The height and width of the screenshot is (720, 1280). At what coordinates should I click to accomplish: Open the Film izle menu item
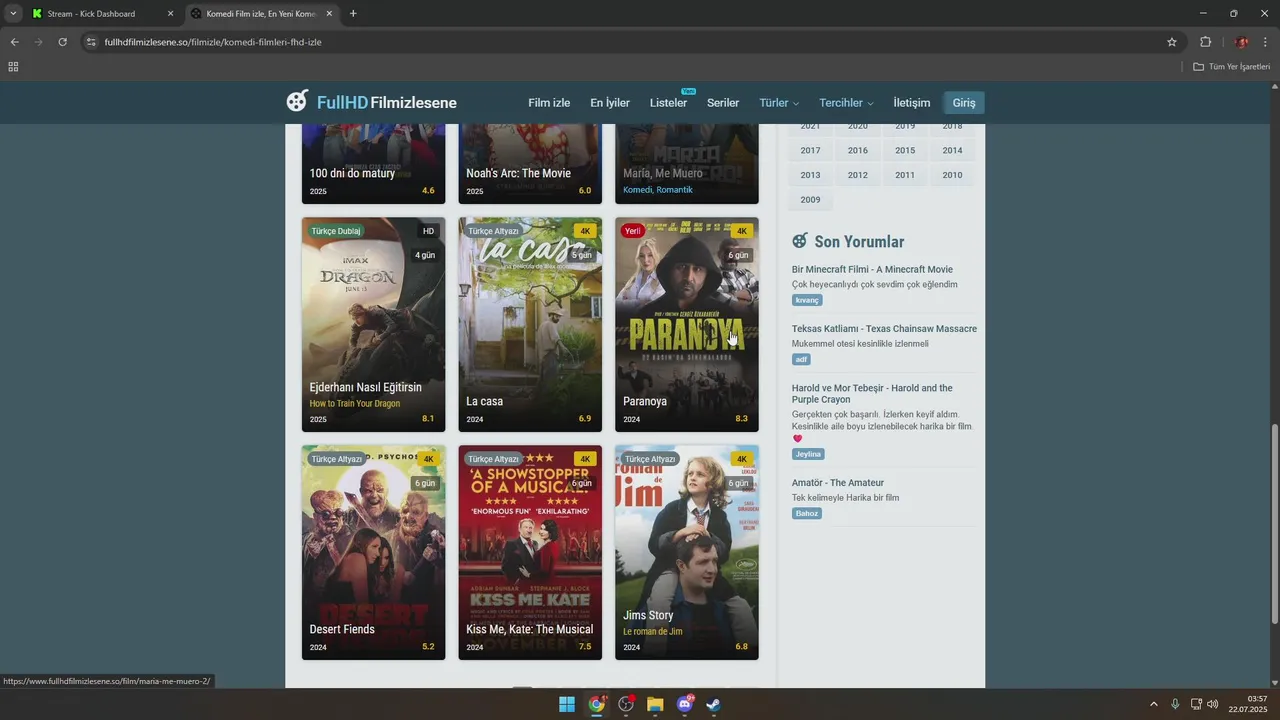tap(549, 103)
